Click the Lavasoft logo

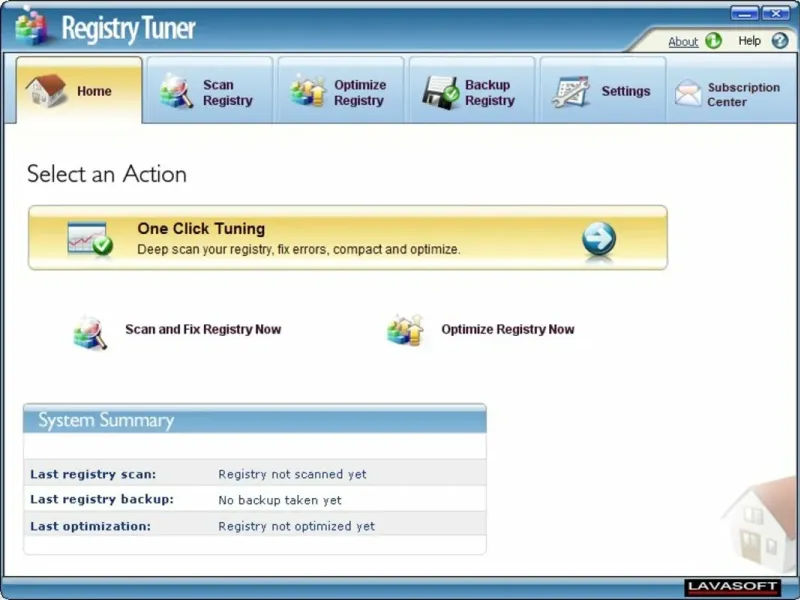732,587
